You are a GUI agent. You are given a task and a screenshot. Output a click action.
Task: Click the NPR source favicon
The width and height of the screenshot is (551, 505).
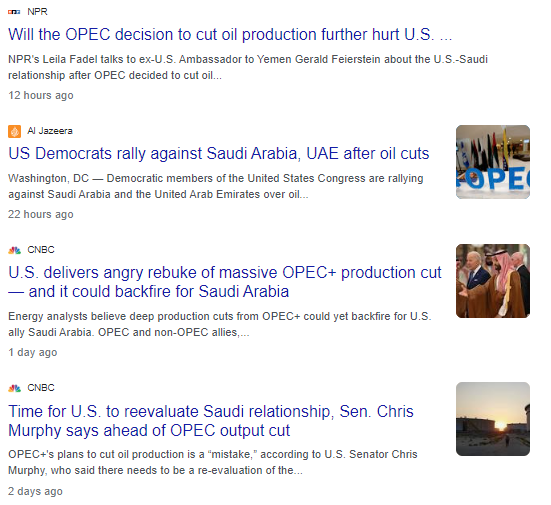pyautogui.click(x=14, y=12)
